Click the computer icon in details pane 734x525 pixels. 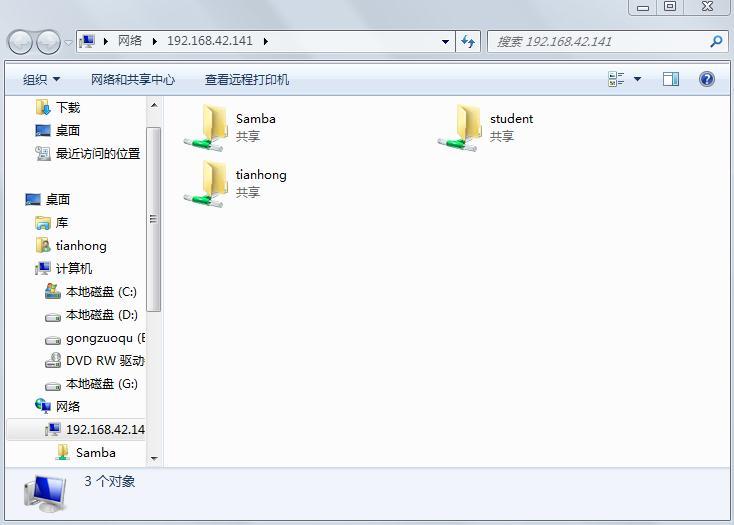(x=45, y=494)
